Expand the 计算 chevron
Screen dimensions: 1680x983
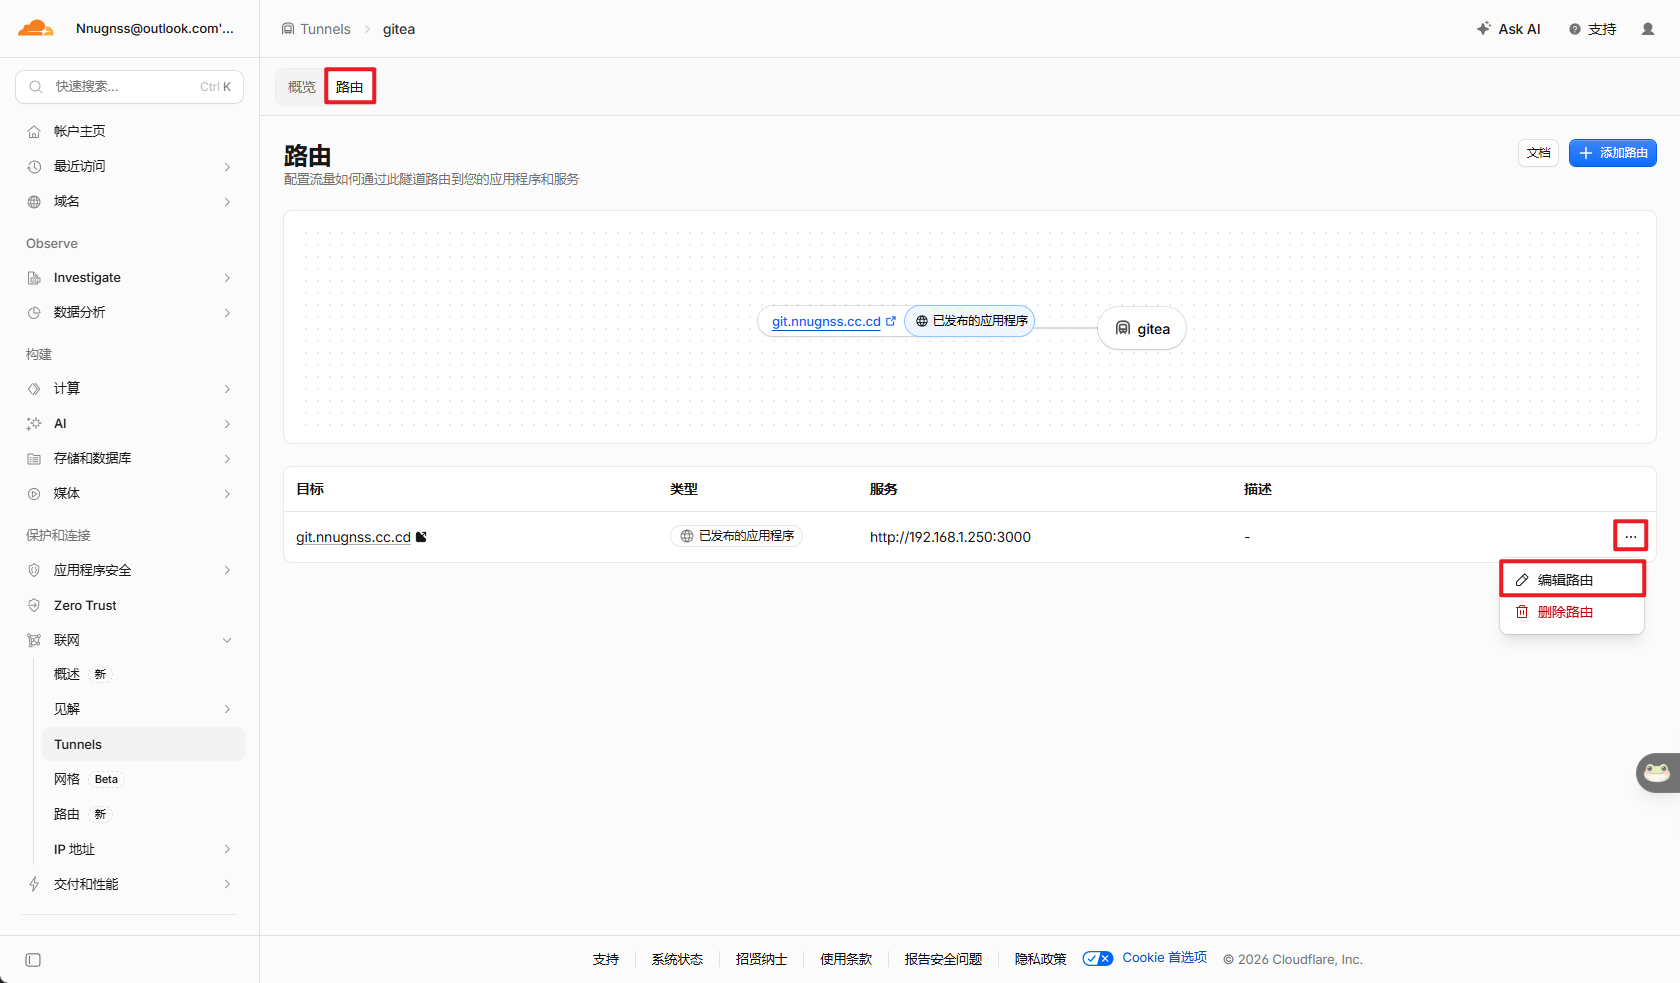pos(227,389)
